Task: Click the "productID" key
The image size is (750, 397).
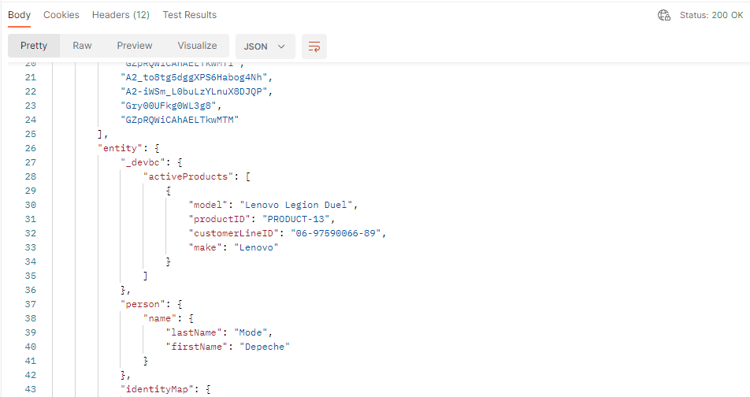Action: tap(219, 219)
